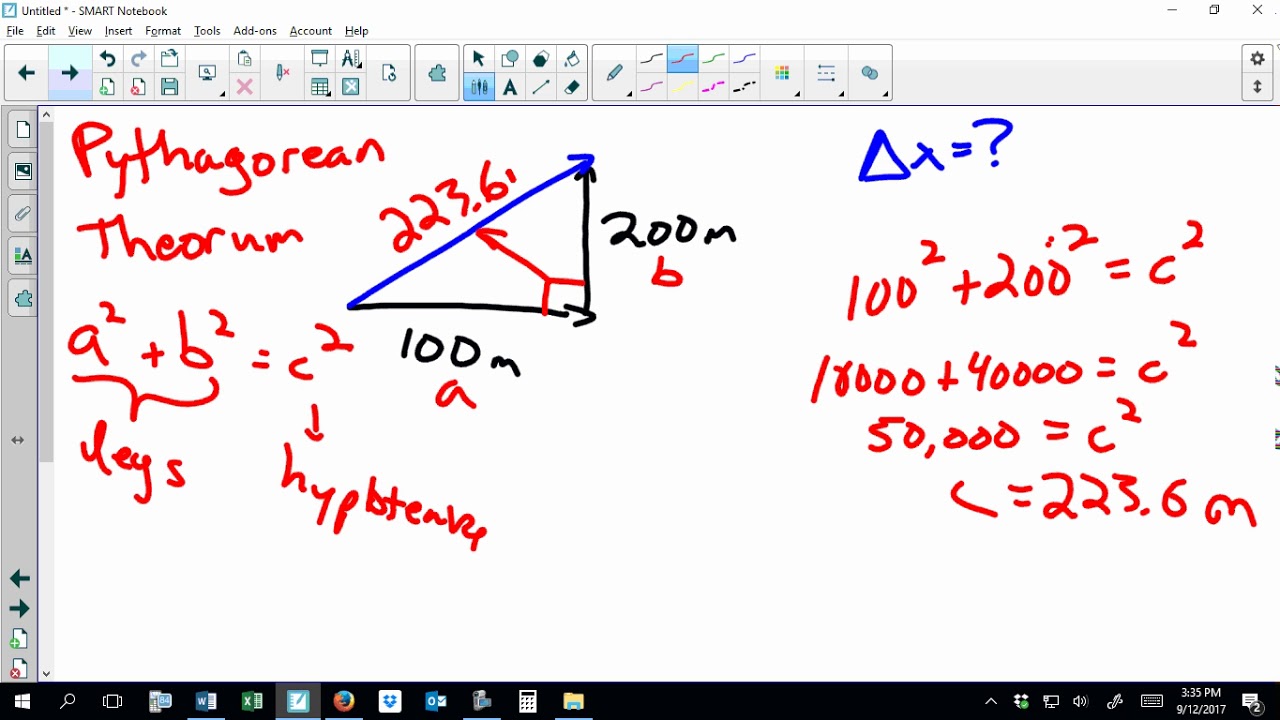Toggle the Pens tool on
The width and height of the screenshot is (1280, 720).
[x=479, y=87]
